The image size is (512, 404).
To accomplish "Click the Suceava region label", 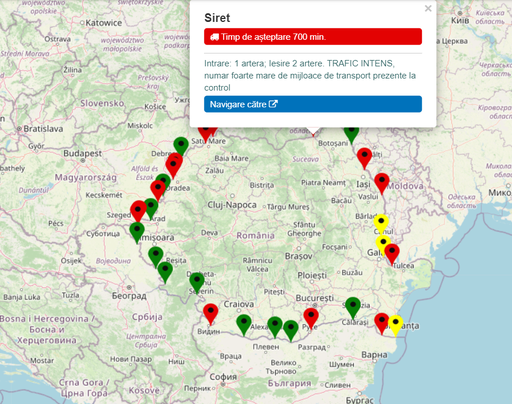I will (306, 159).
